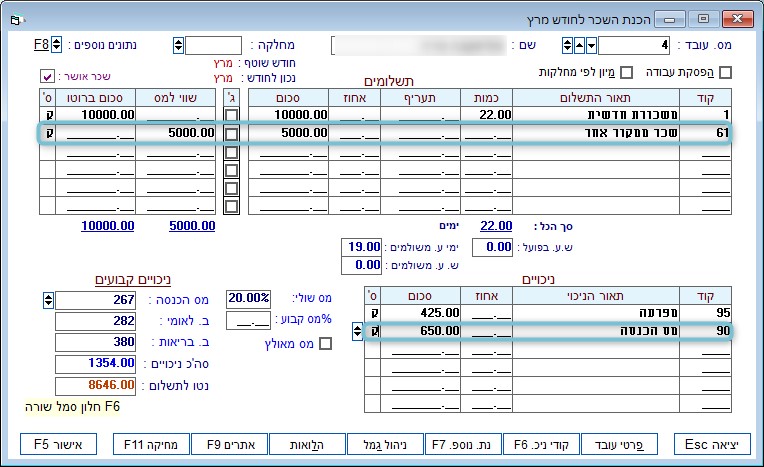
Task: Check the ג' box in fourth payment row
Action: point(231,170)
